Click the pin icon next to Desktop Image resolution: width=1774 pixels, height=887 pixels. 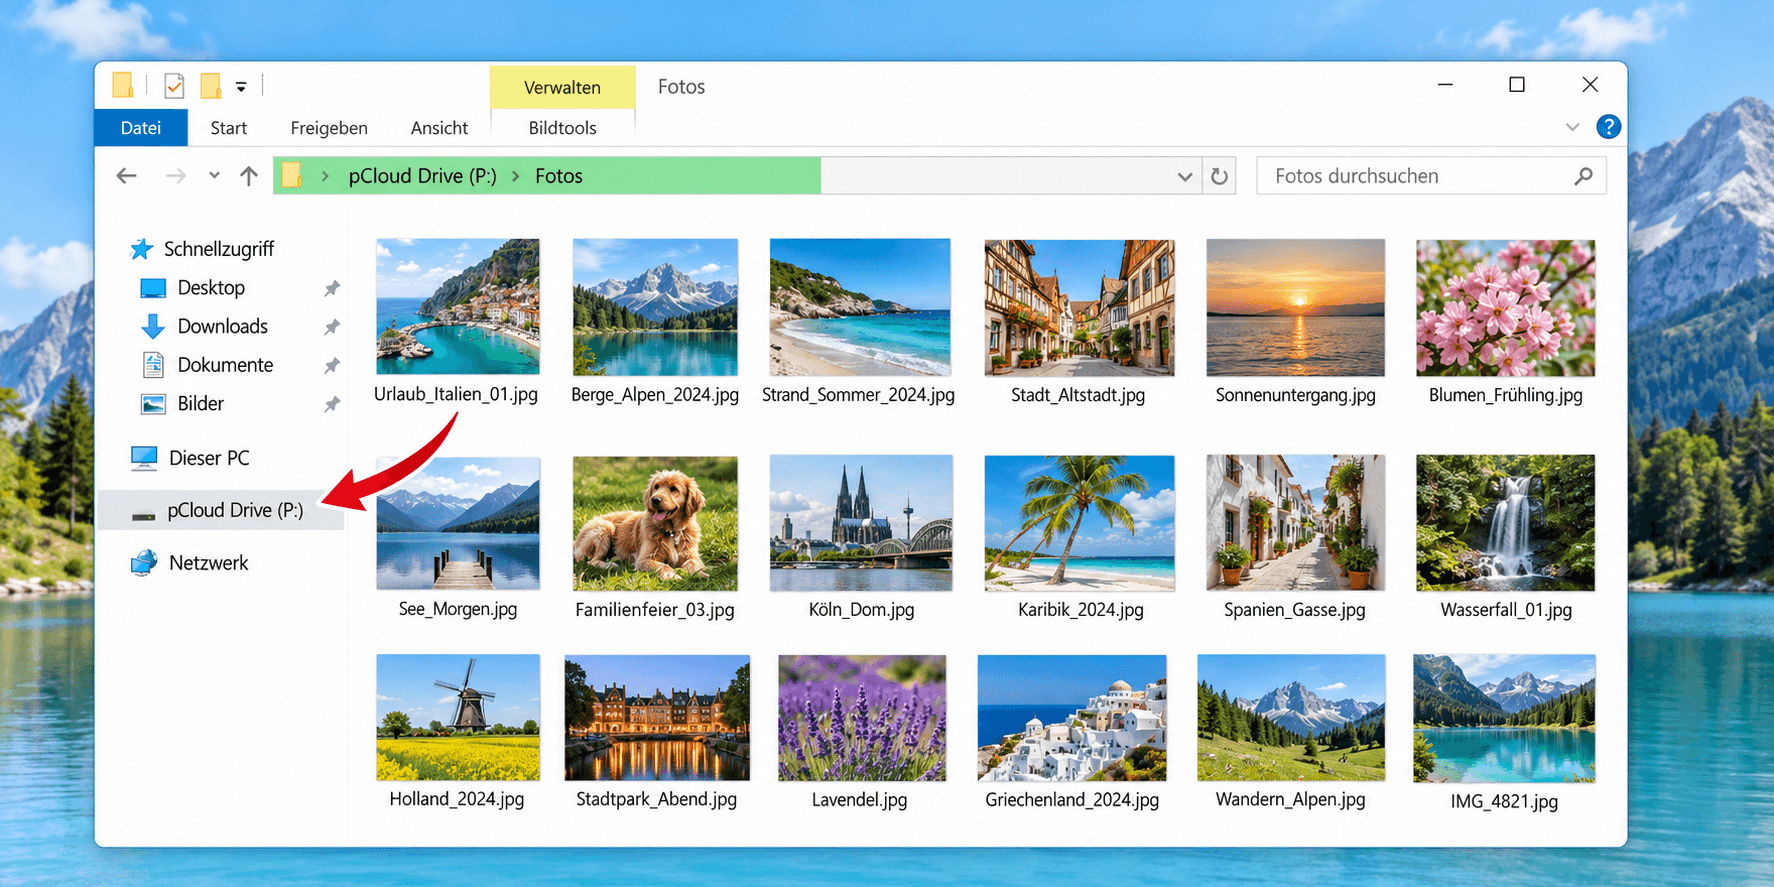pos(332,288)
